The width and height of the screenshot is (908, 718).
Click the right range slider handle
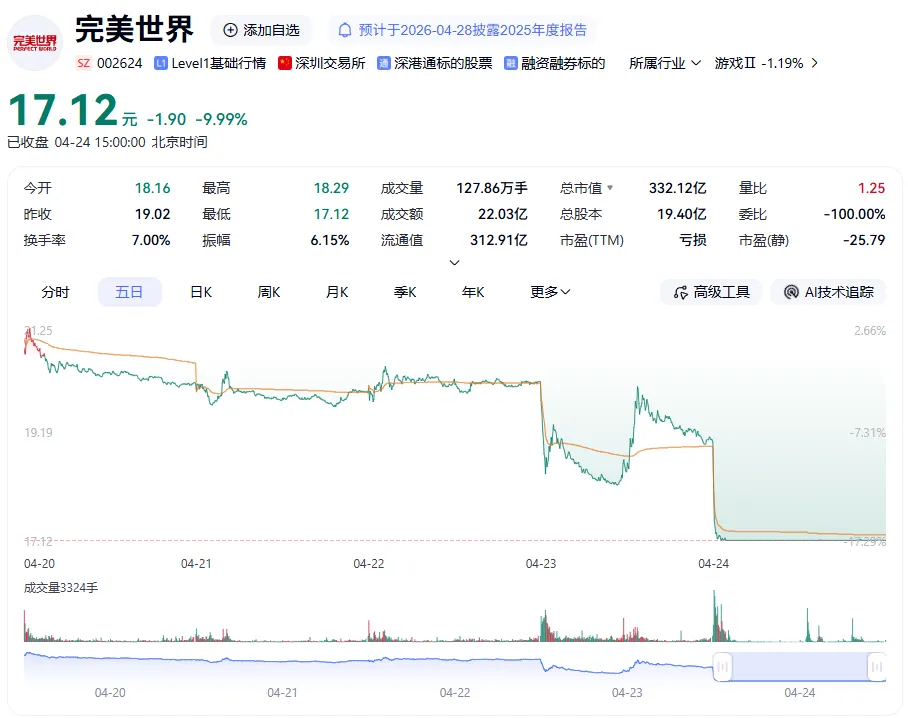877,667
